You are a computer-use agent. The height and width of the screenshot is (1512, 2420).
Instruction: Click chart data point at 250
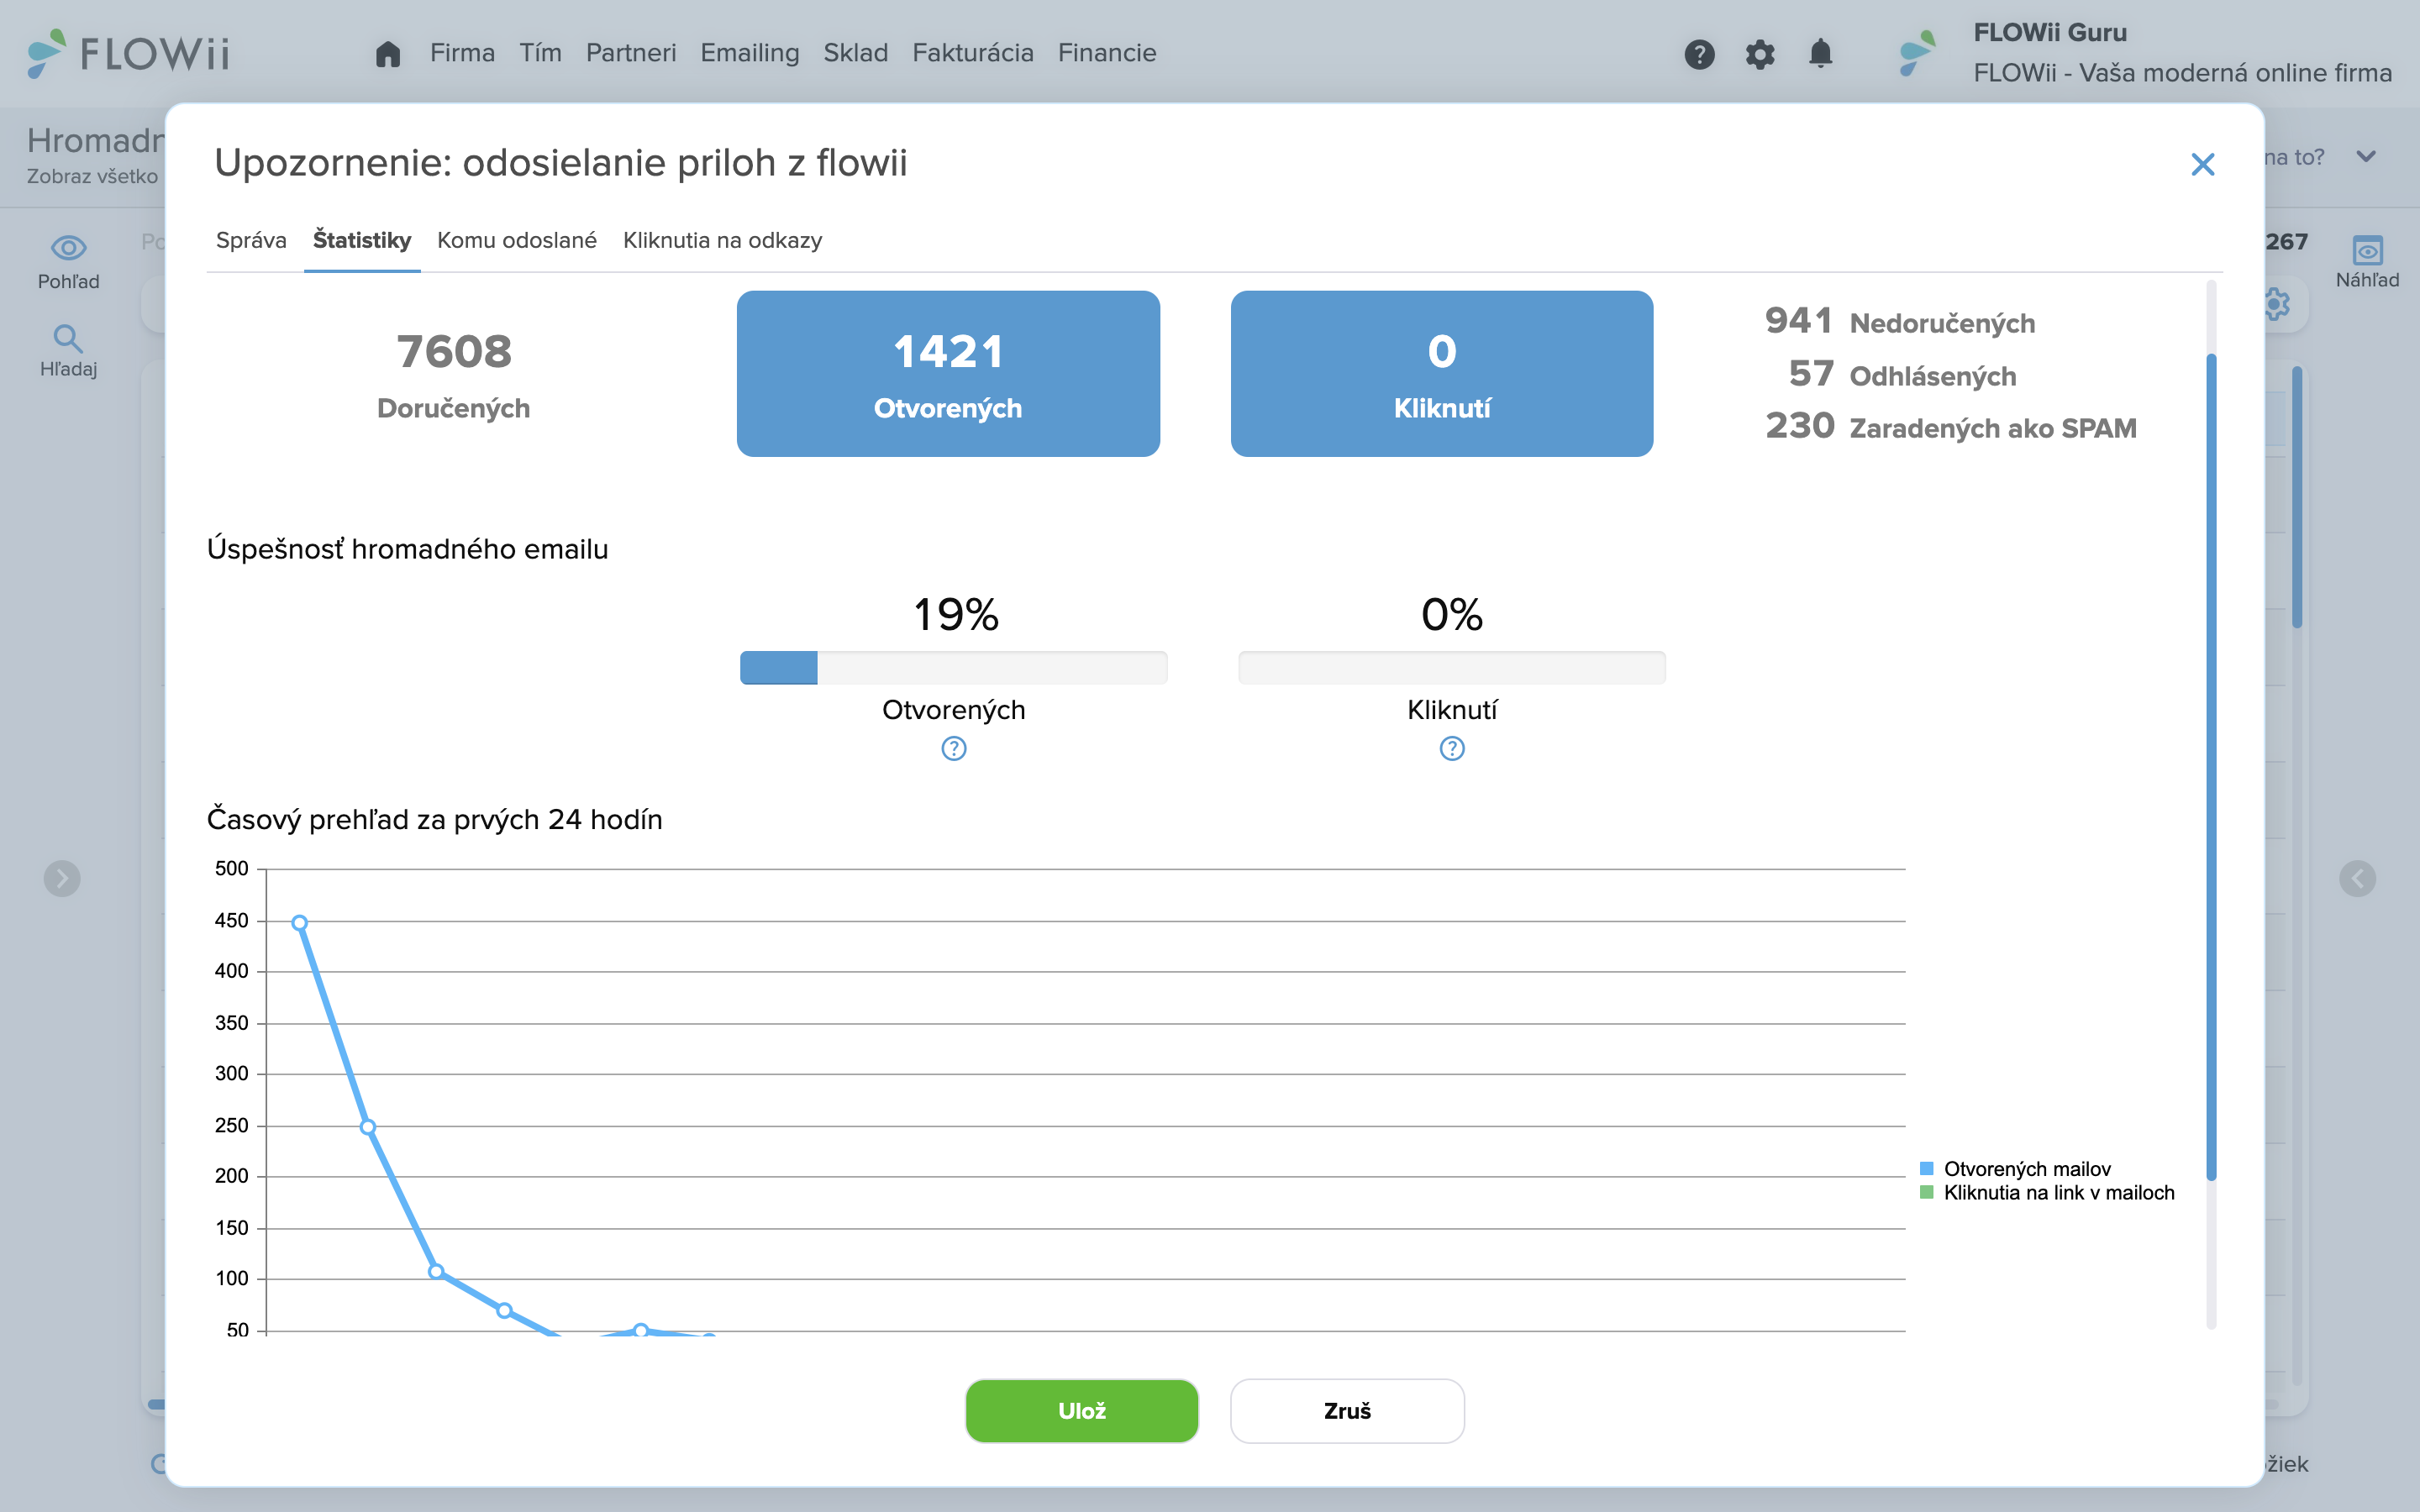(368, 1127)
